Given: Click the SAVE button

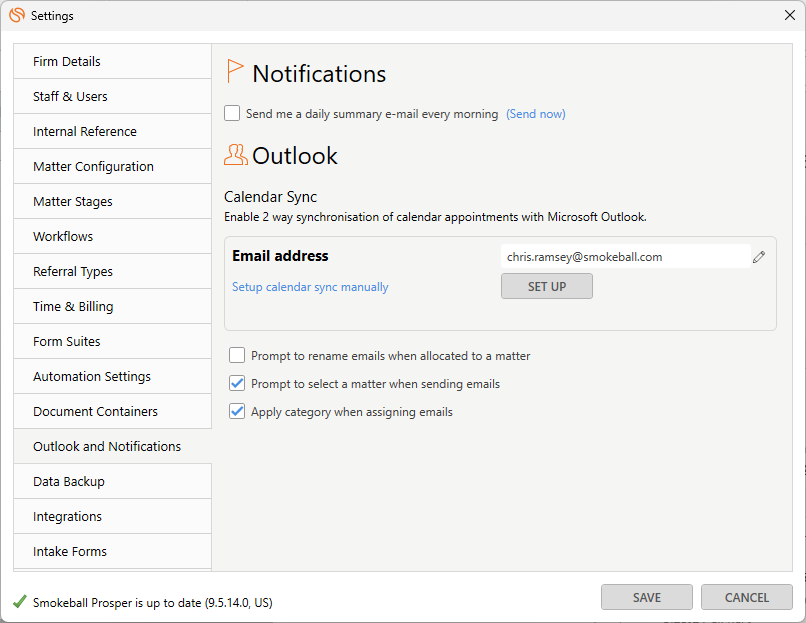Looking at the screenshot, I should pyautogui.click(x=647, y=597).
